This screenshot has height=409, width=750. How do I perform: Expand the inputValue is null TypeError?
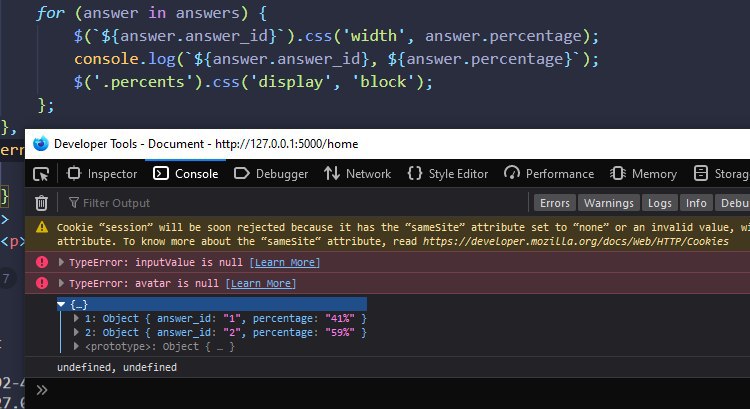[61, 262]
